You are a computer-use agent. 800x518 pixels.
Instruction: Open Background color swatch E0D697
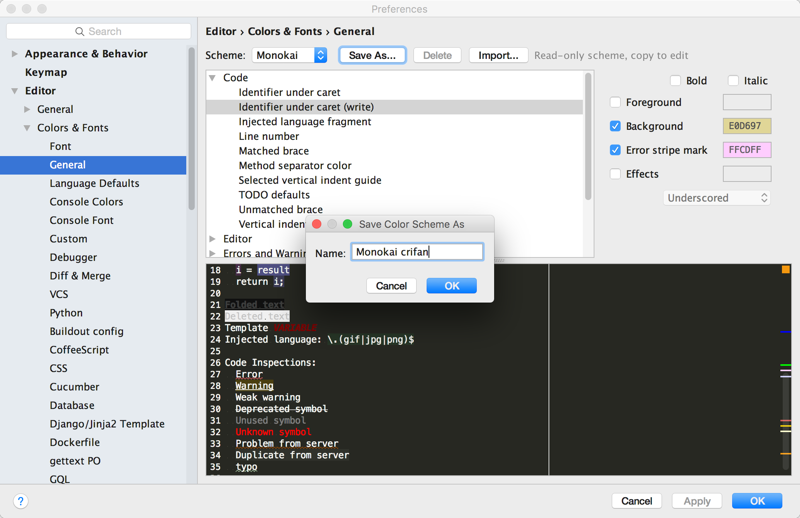pos(747,126)
